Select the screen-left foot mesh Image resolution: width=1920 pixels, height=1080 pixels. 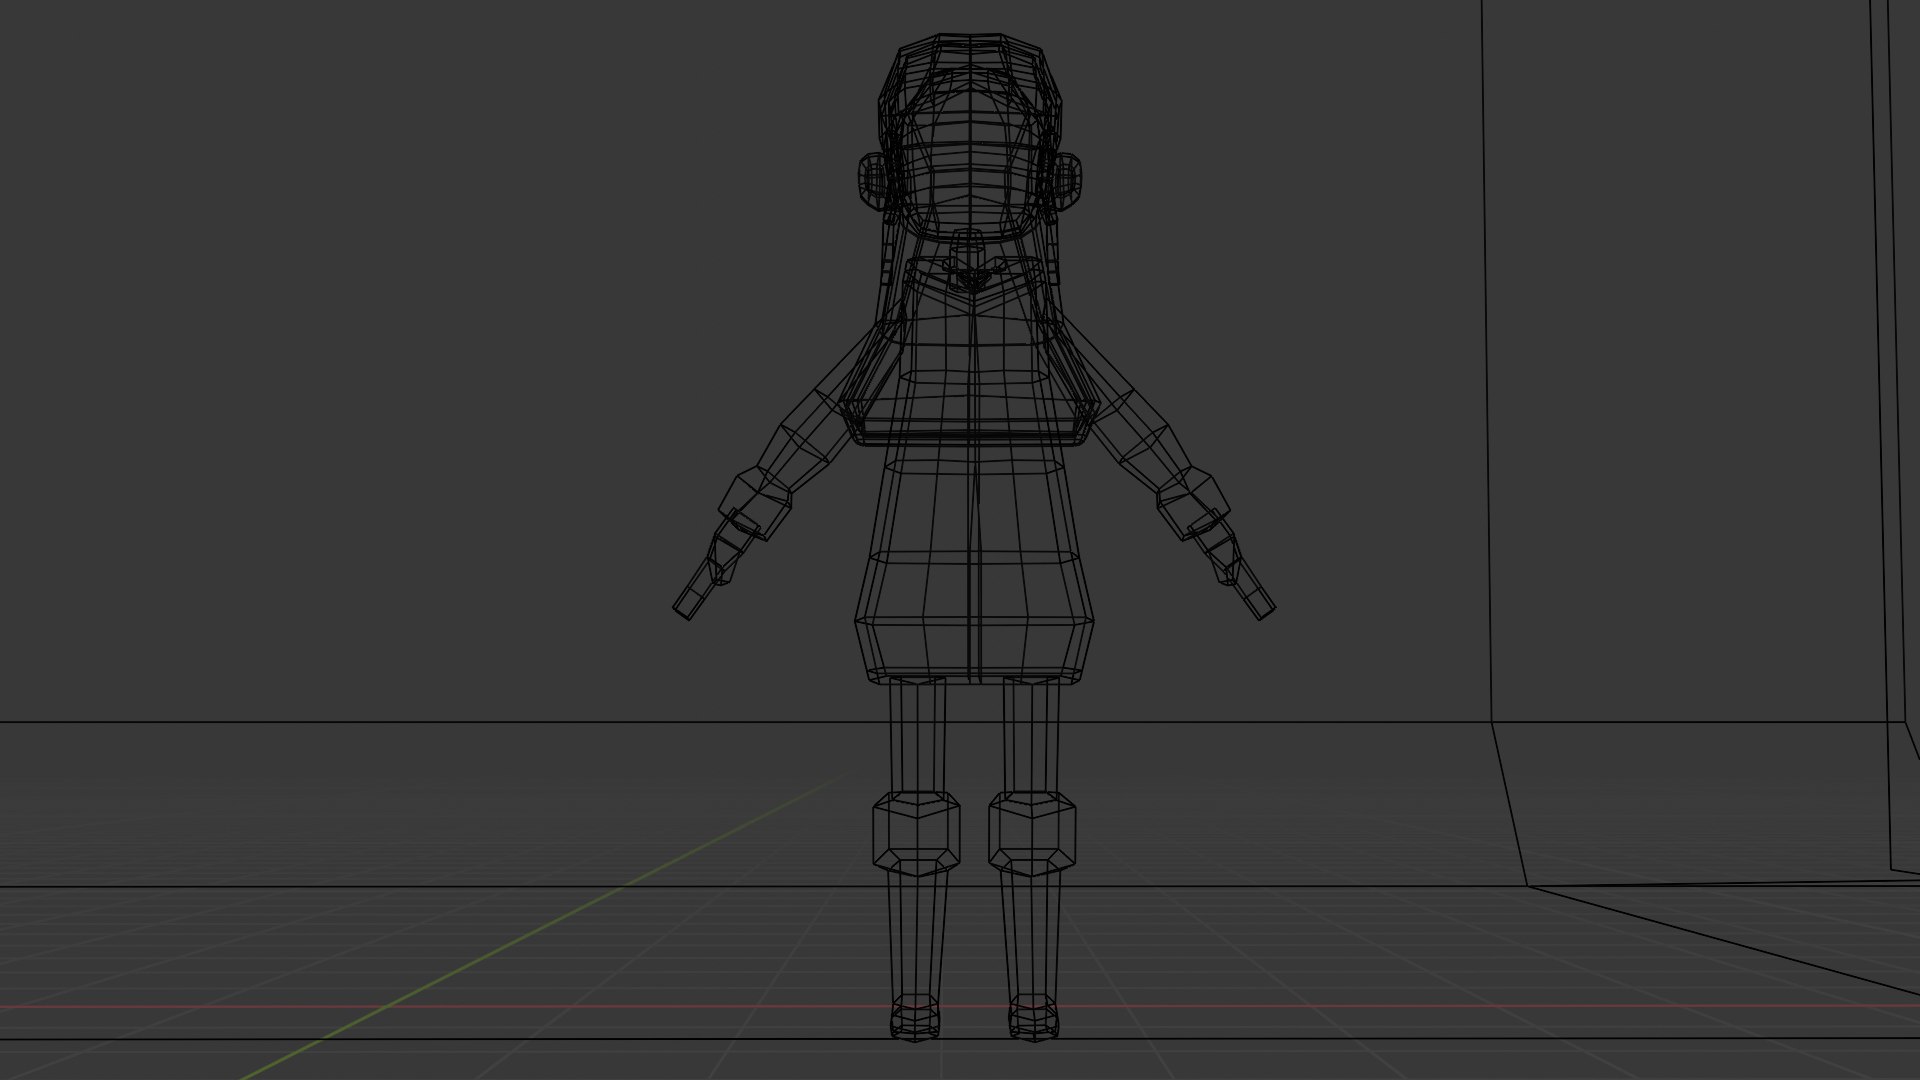coord(915,1019)
